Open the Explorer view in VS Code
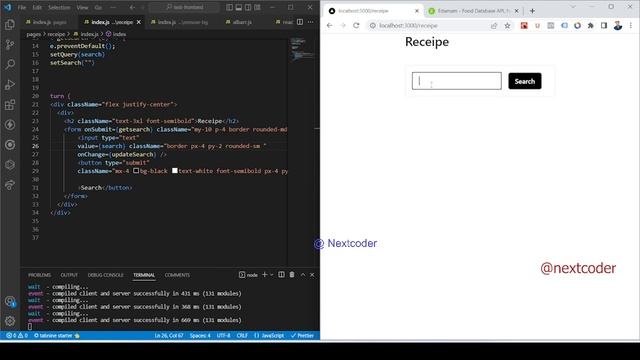Image resolution: width=640 pixels, height=360 pixels. point(10,24)
